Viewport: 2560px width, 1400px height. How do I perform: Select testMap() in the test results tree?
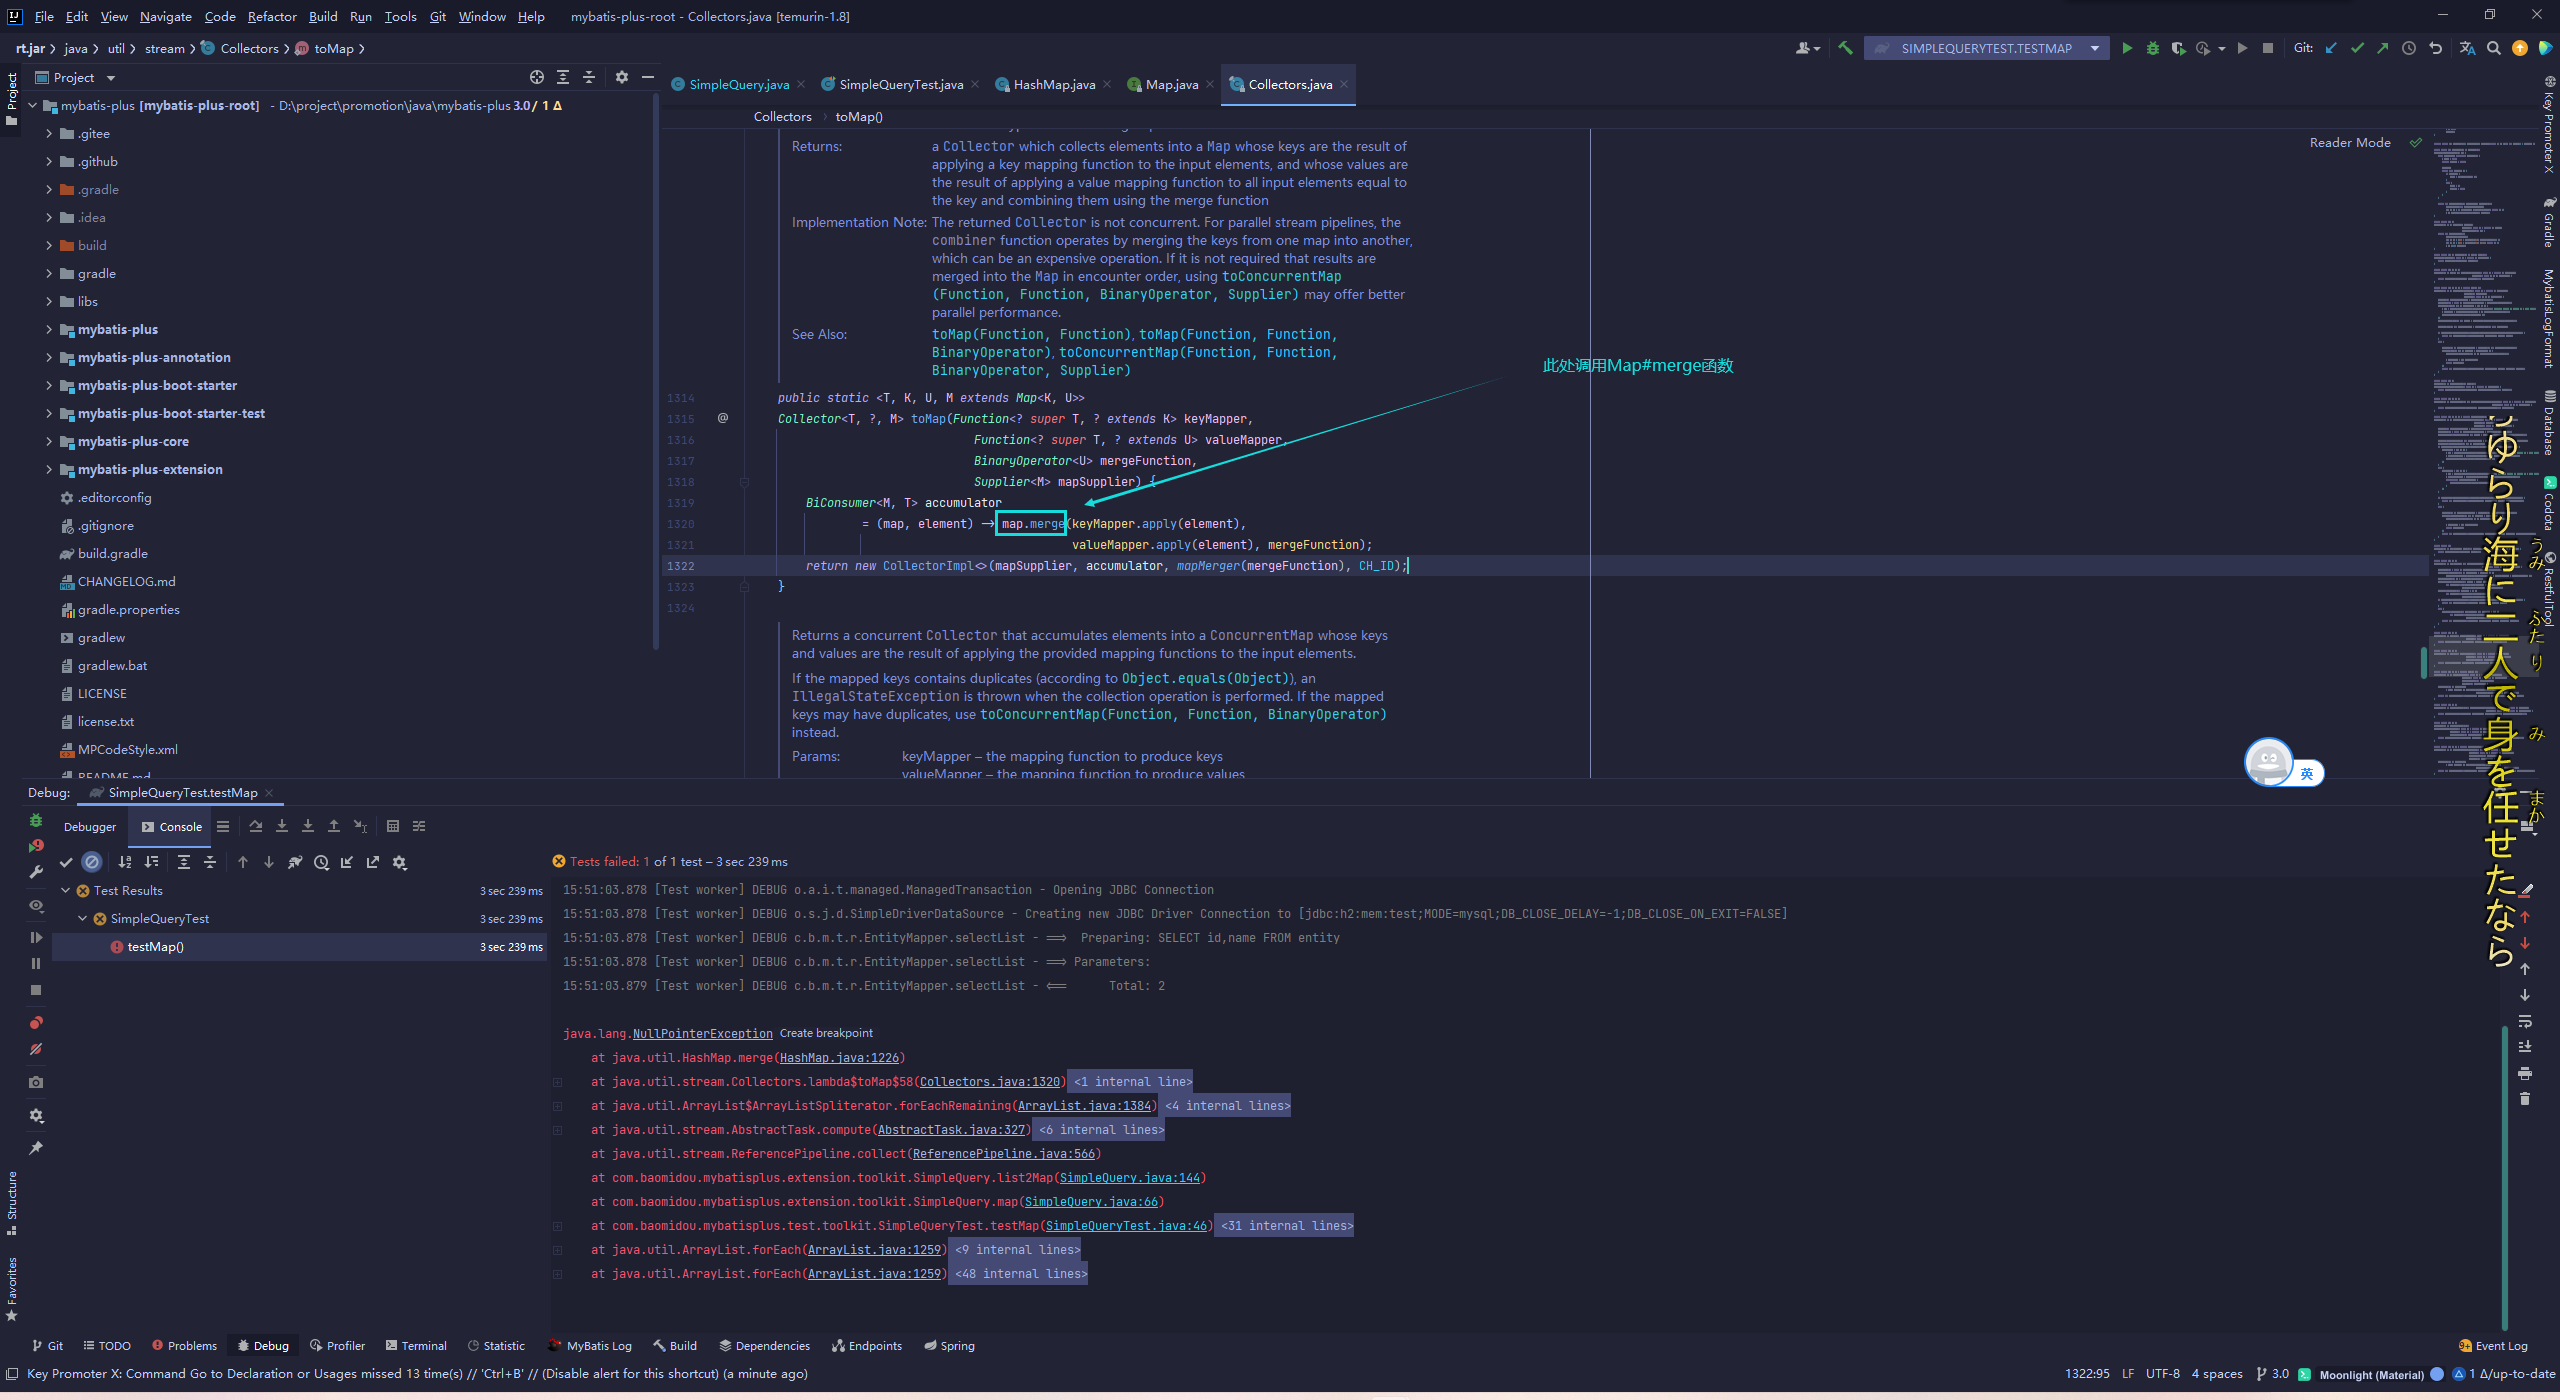(x=155, y=946)
